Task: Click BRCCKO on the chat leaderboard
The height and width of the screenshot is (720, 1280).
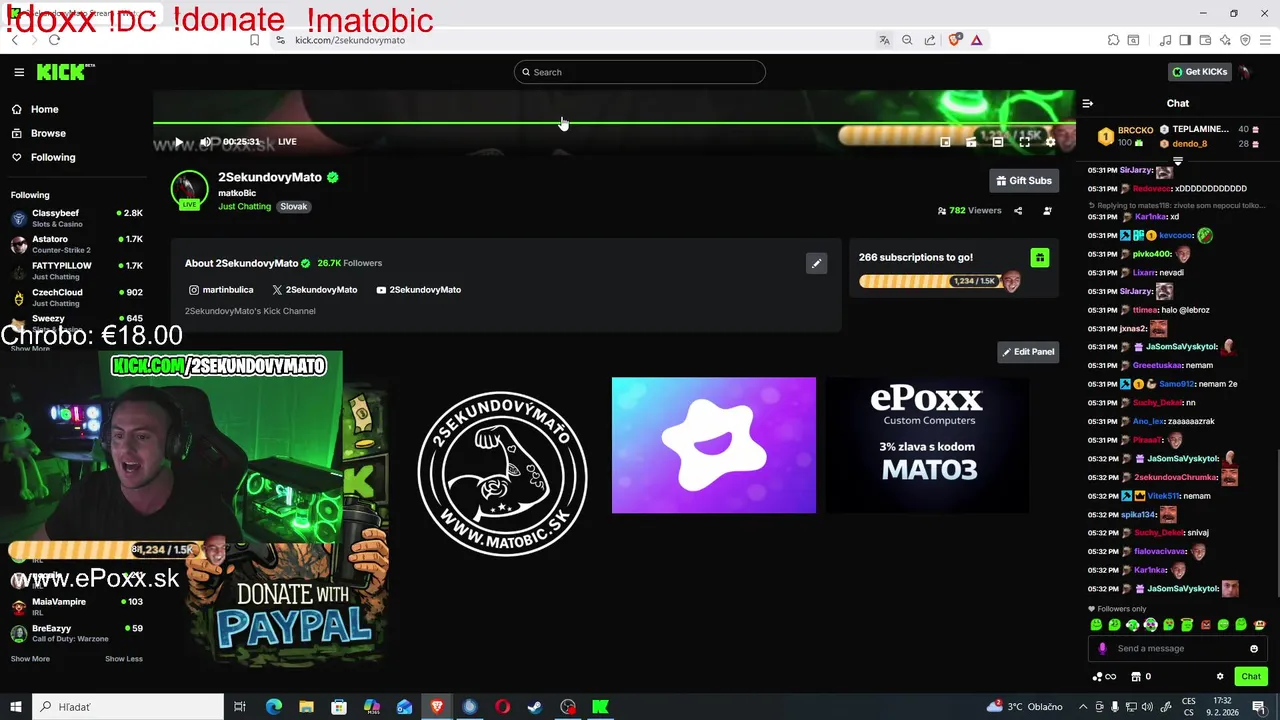Action: [x=1135, y=130]
